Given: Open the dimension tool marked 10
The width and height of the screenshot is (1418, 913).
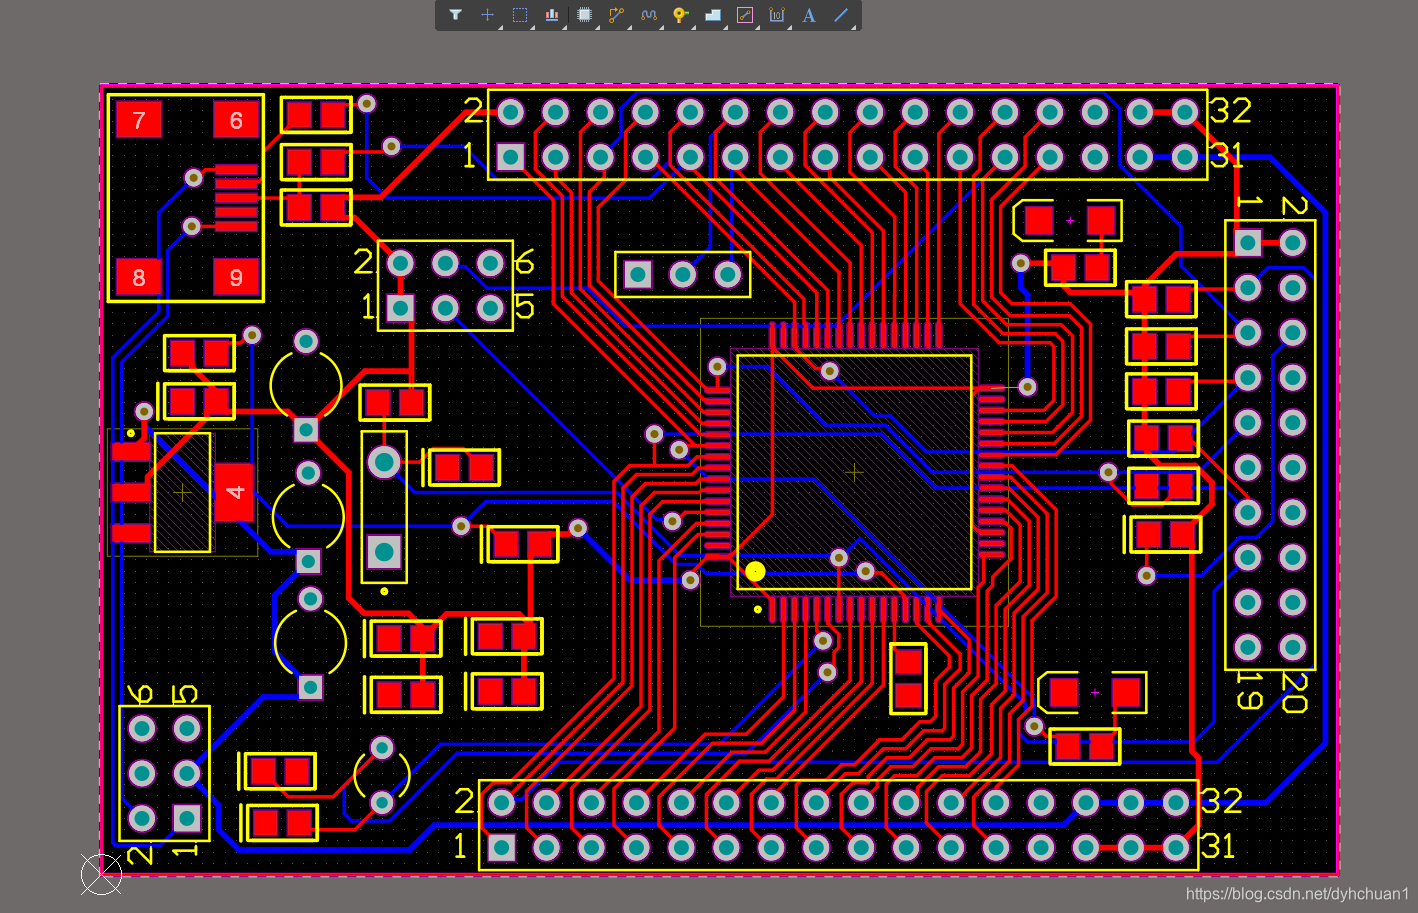Looking at the screenshot, I should [777, 15].
